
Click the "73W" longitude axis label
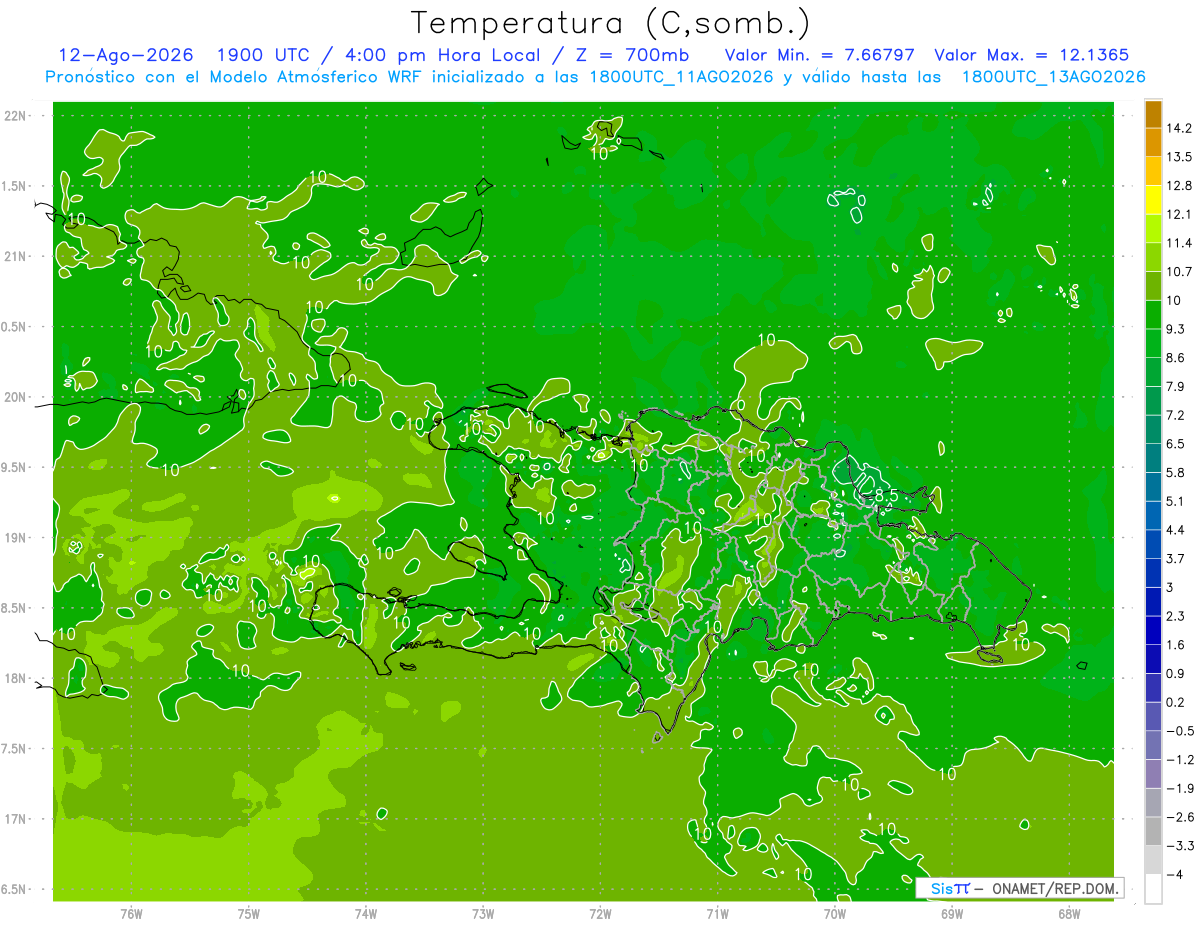tap(483, 913)
